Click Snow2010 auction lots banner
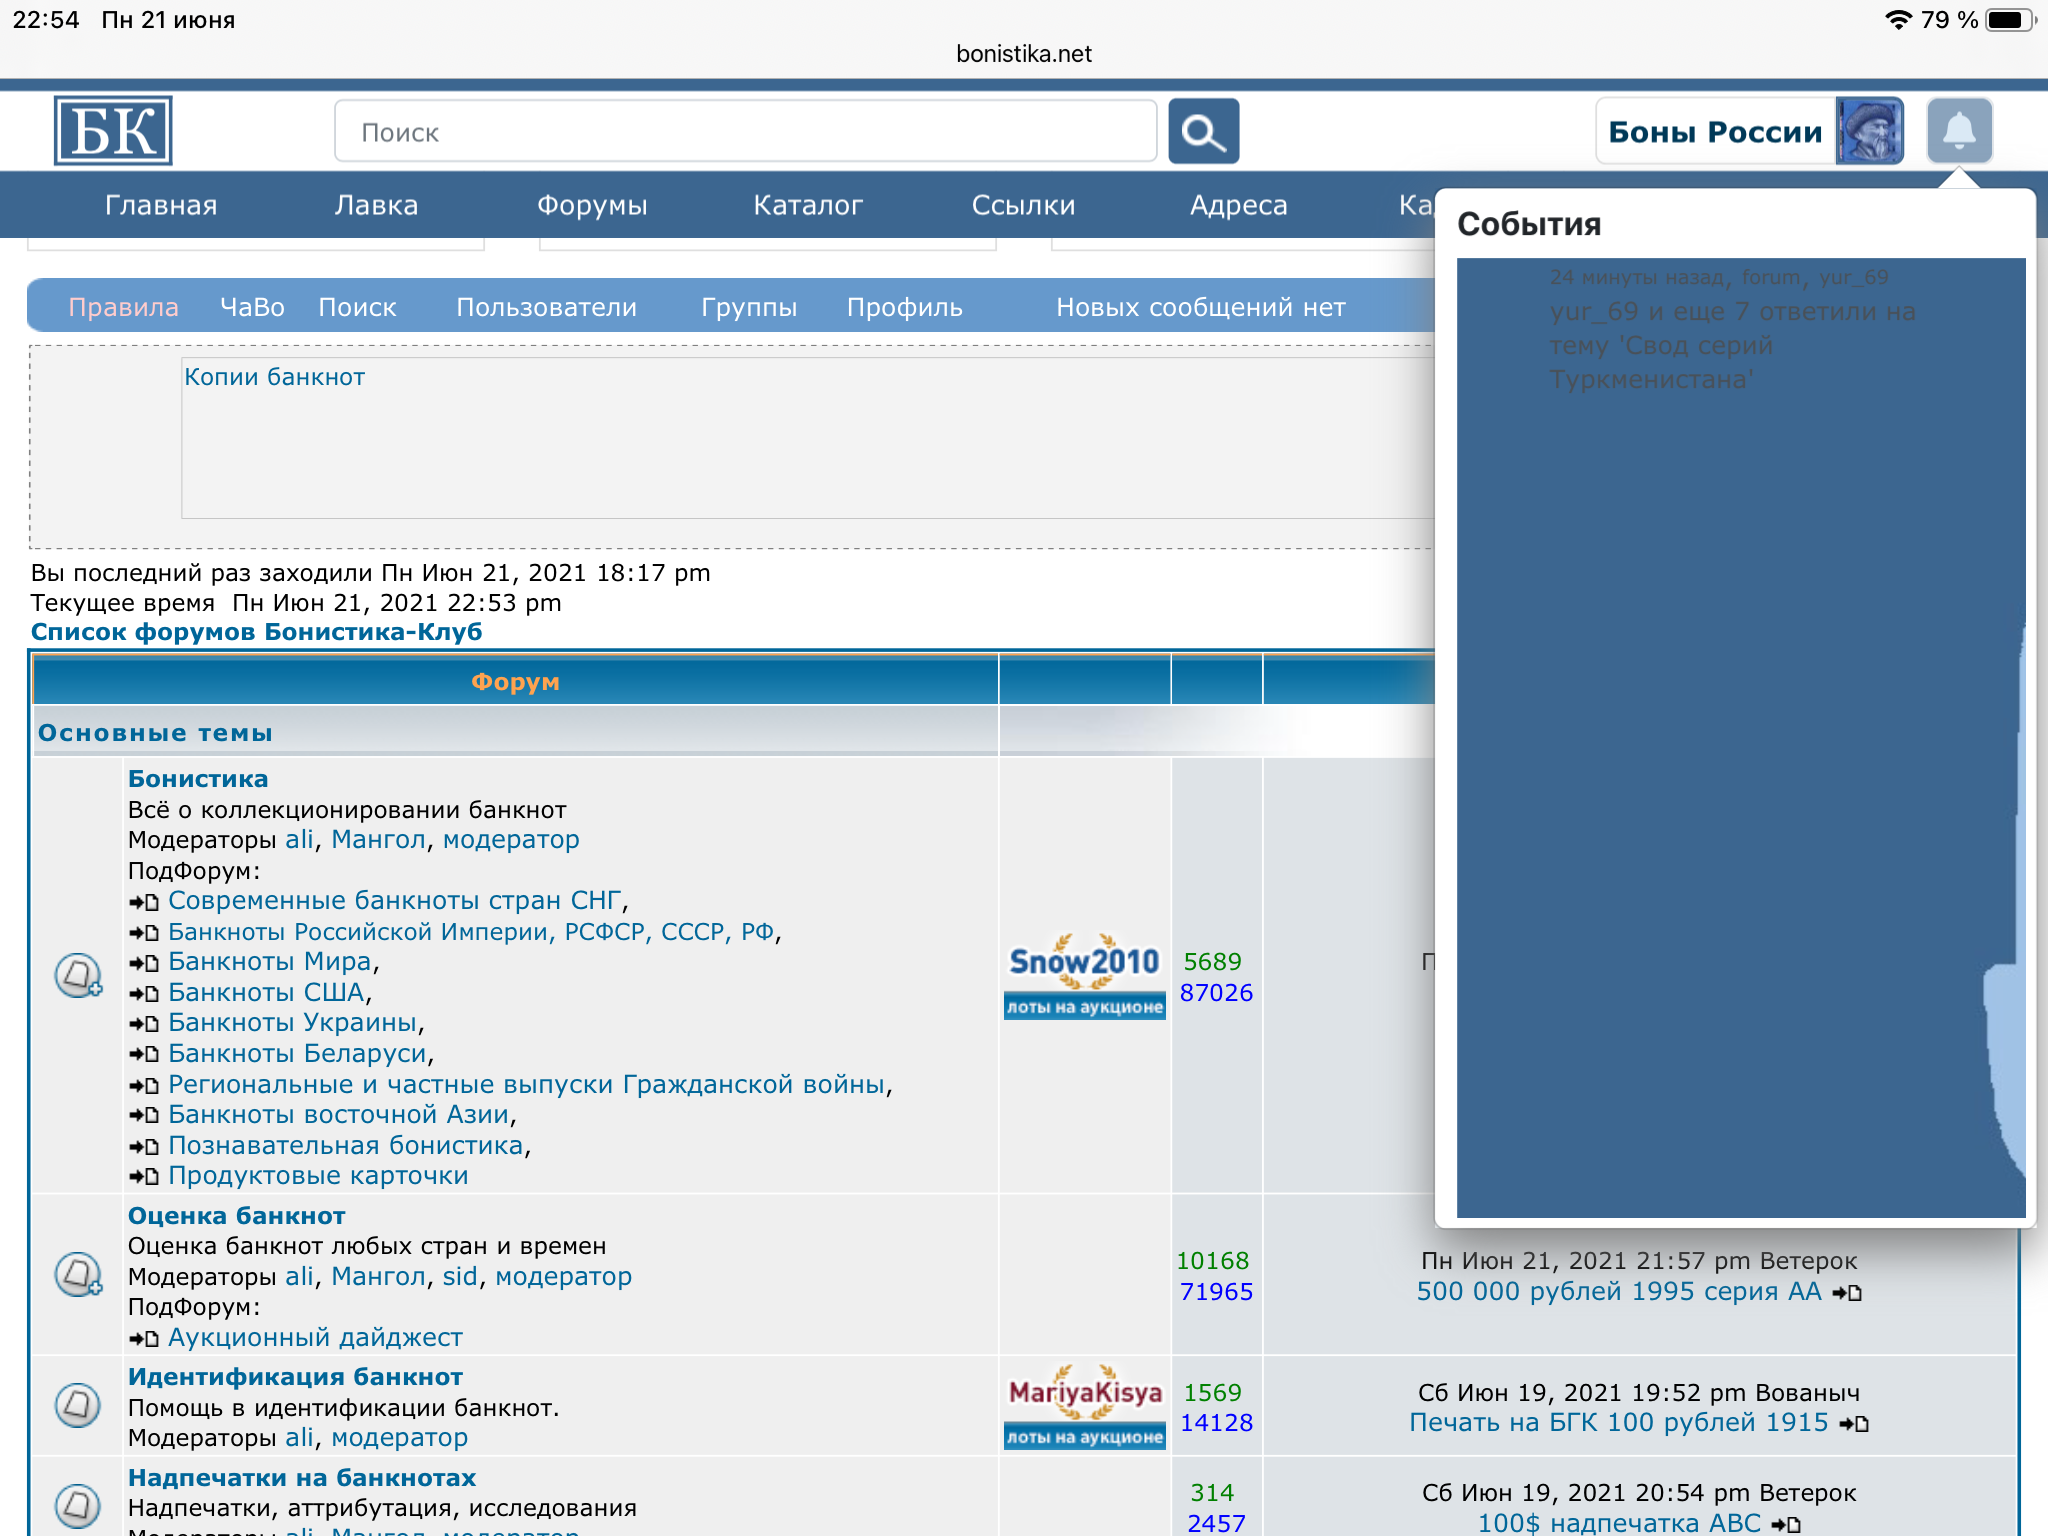The image size is (2048, 1536). click(1085, 976)
